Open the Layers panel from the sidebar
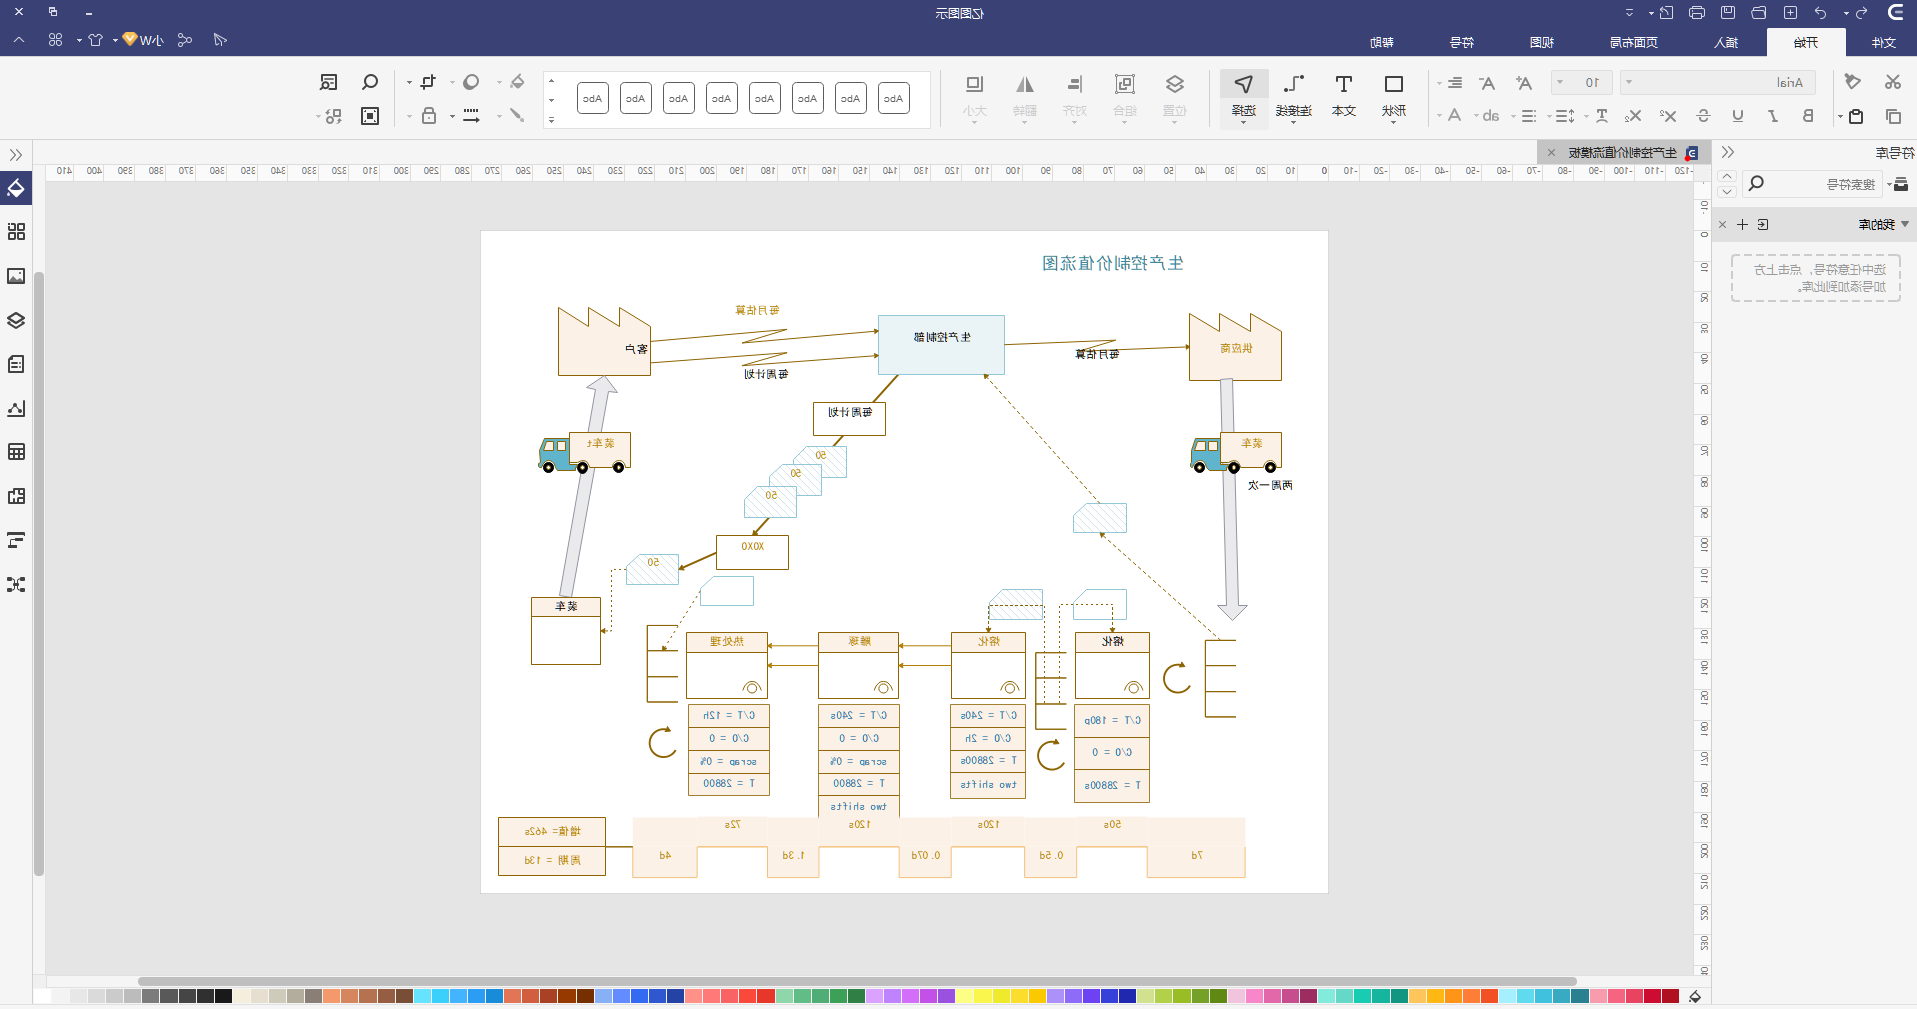The width and height of the screenshot is (1917, 1009). (x=16, y=320)
